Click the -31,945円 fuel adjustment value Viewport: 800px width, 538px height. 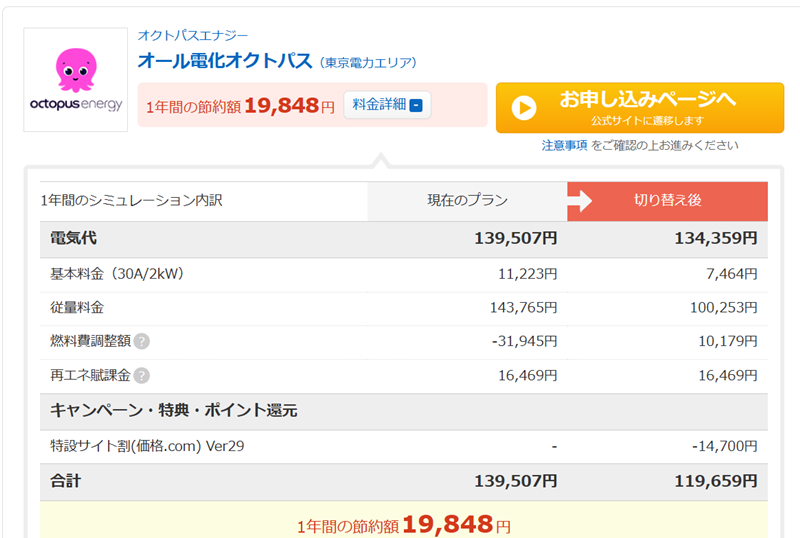[x=524, y=341]
